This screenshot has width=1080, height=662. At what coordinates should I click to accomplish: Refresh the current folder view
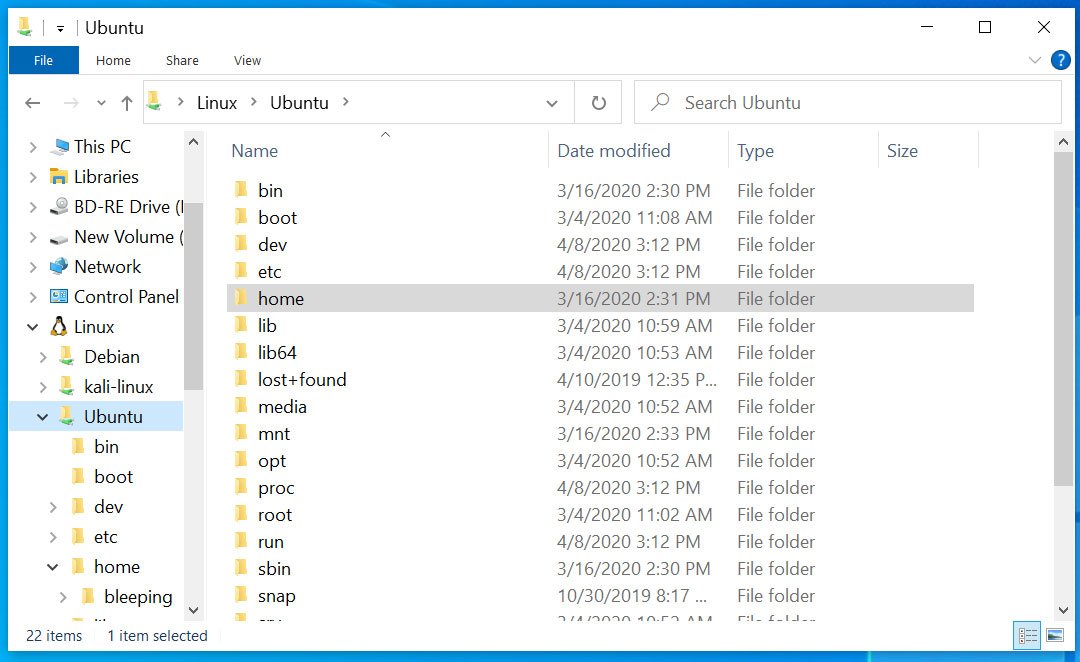point(597,102)
